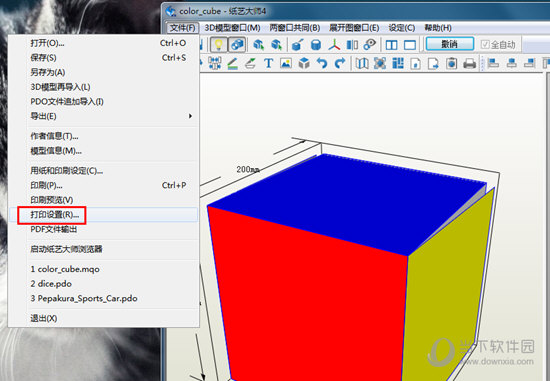Expand the 导出(E) submenu arrow
The height and width of the screenshot is (381, 550).
click(190, 116)
